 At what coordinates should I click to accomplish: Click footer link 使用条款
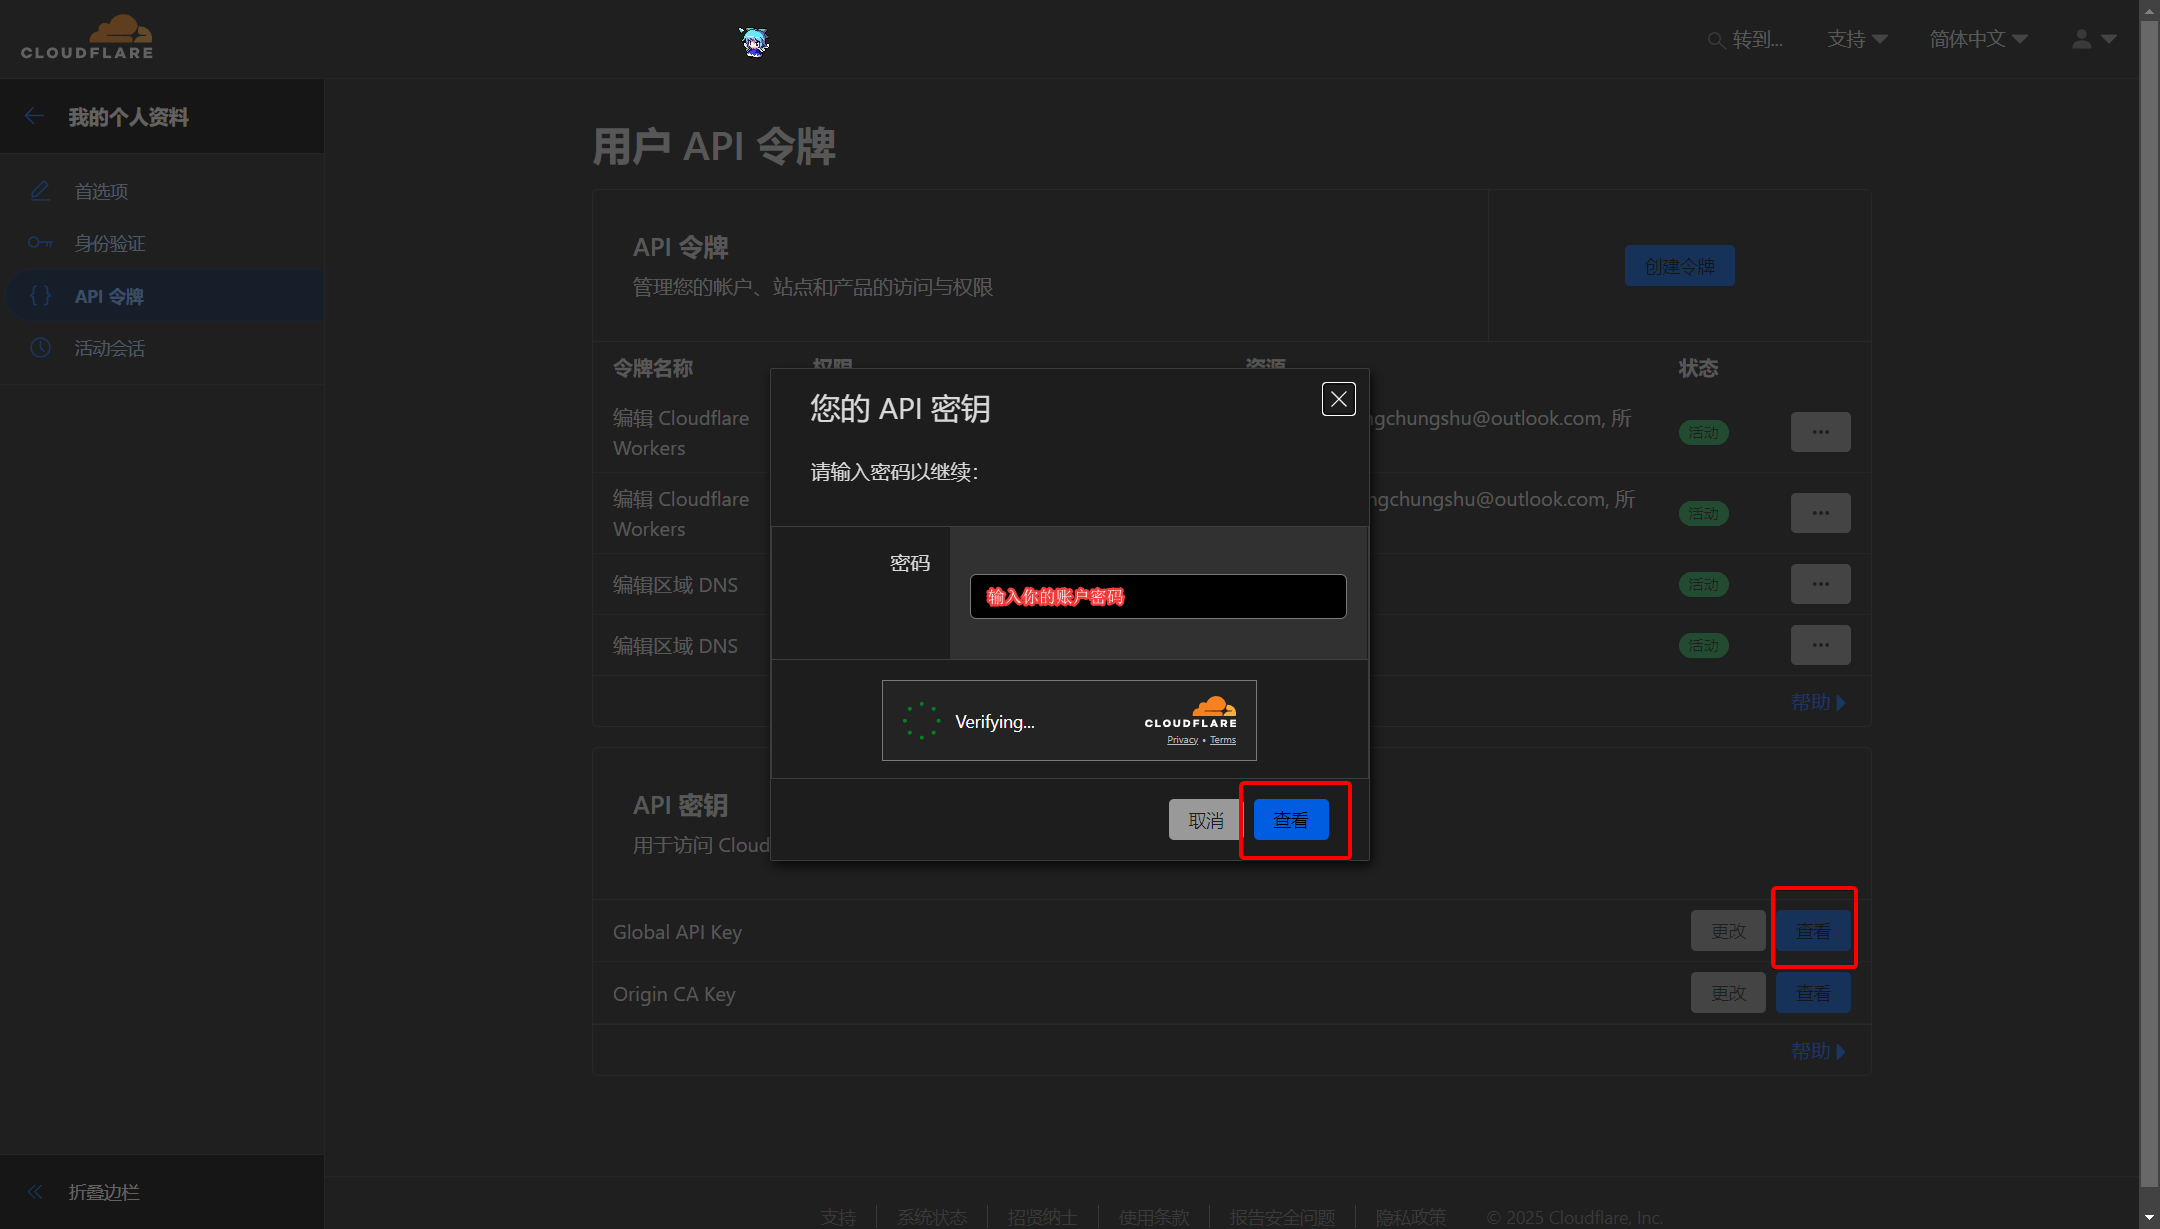(1154, 1217)
